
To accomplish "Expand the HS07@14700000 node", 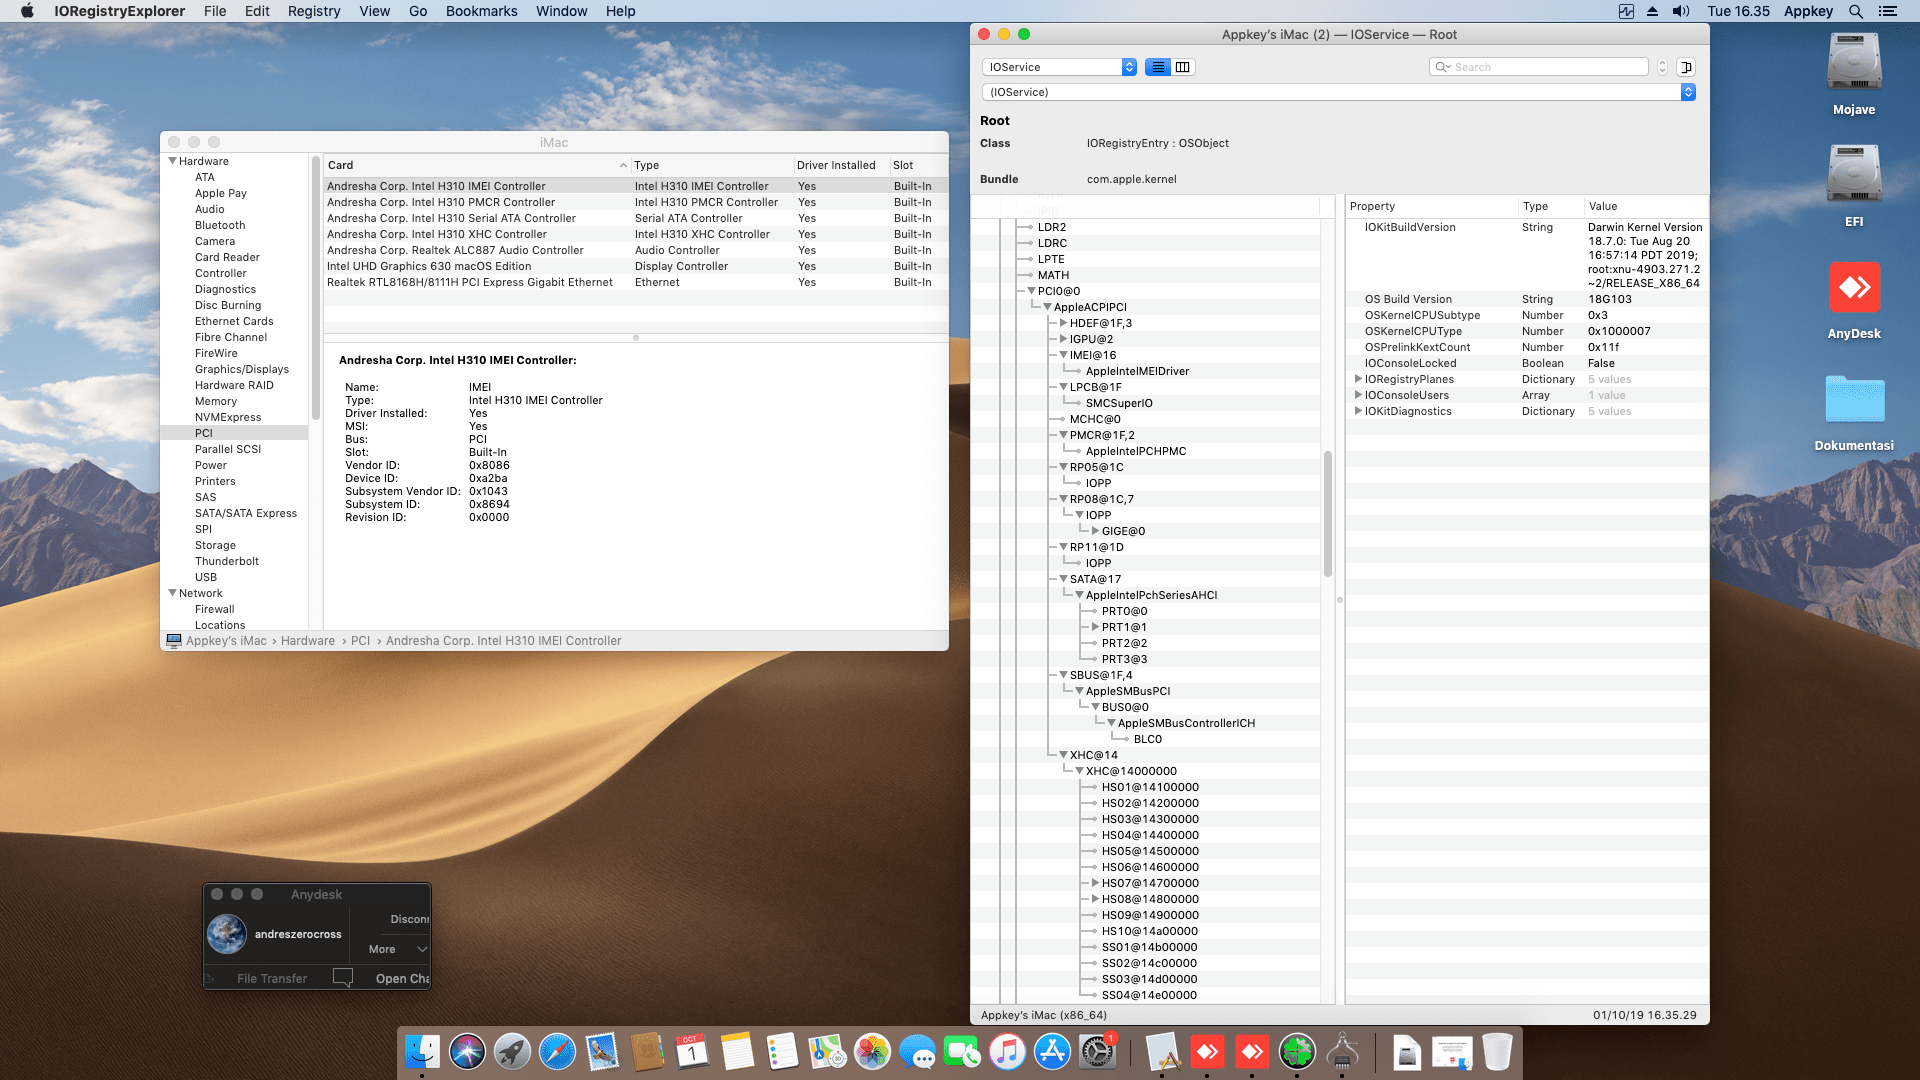I will (x=1095, y=883).
